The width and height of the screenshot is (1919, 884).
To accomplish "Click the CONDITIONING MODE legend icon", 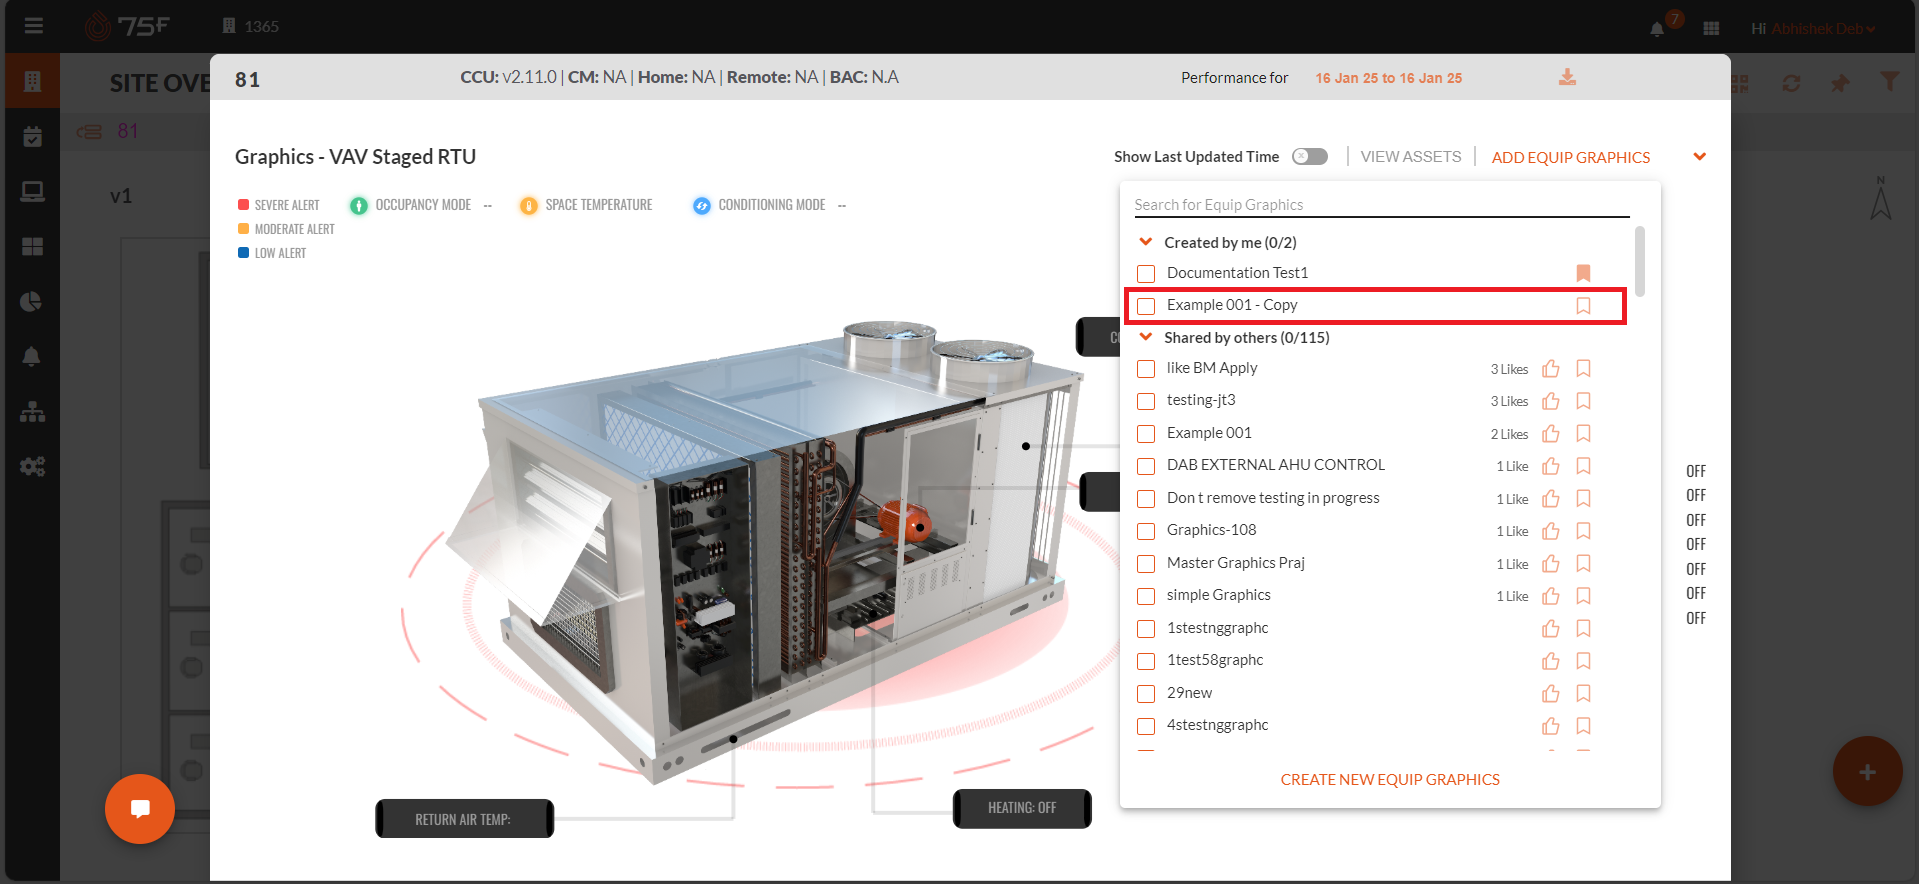I will coord(702,205).
